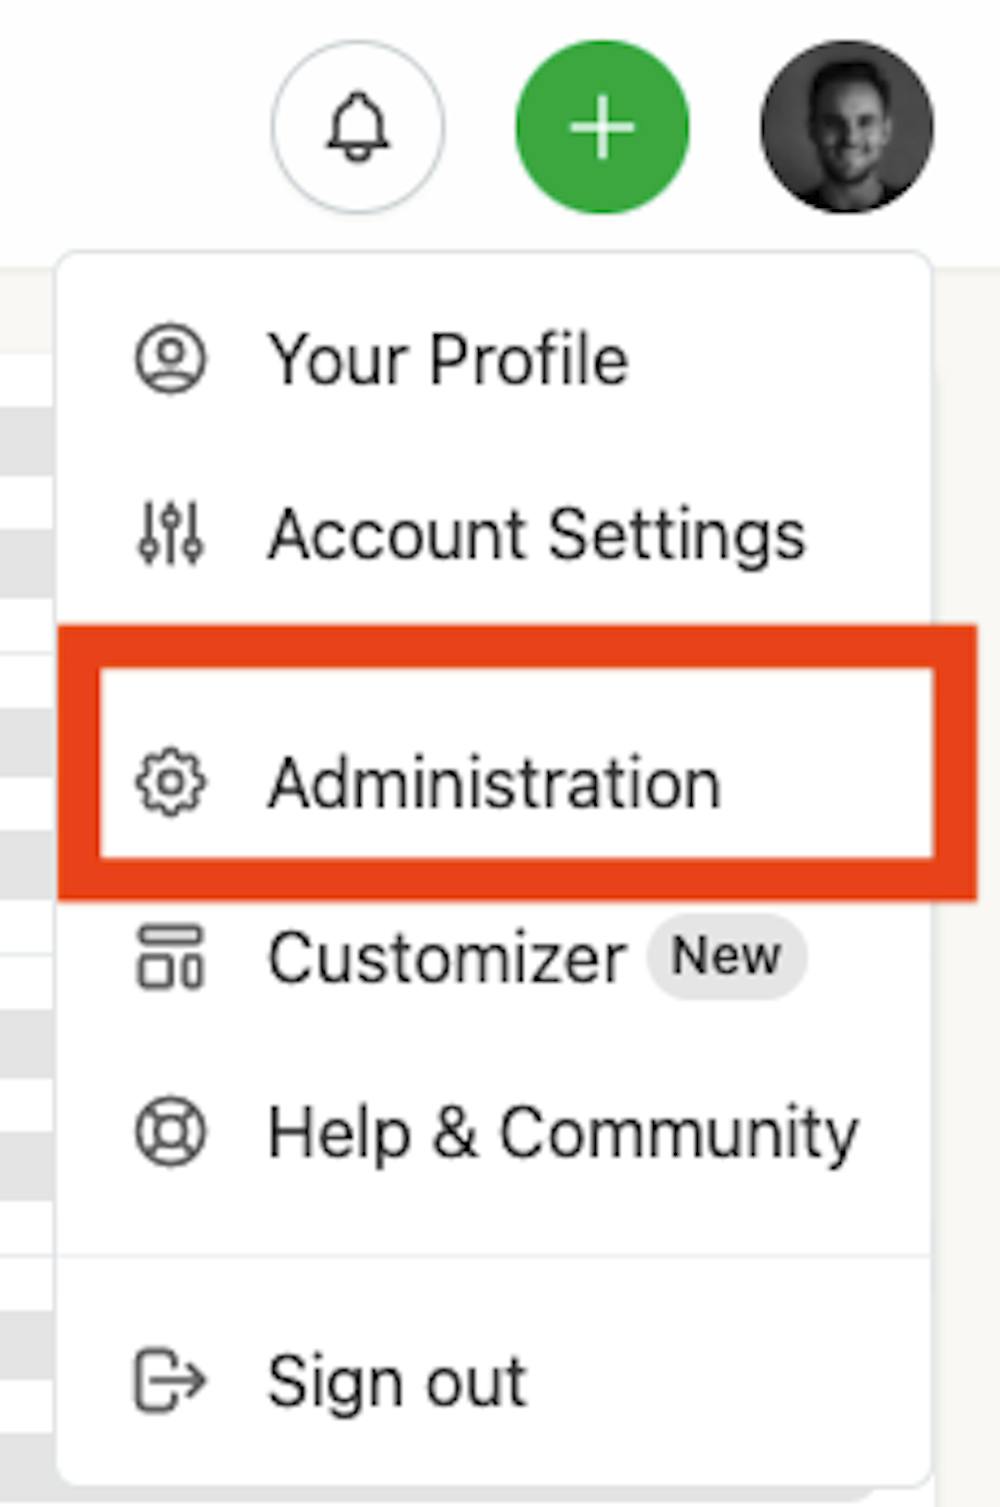
Task: Click the blank header area left of bell
Action: tap(130, 127)
